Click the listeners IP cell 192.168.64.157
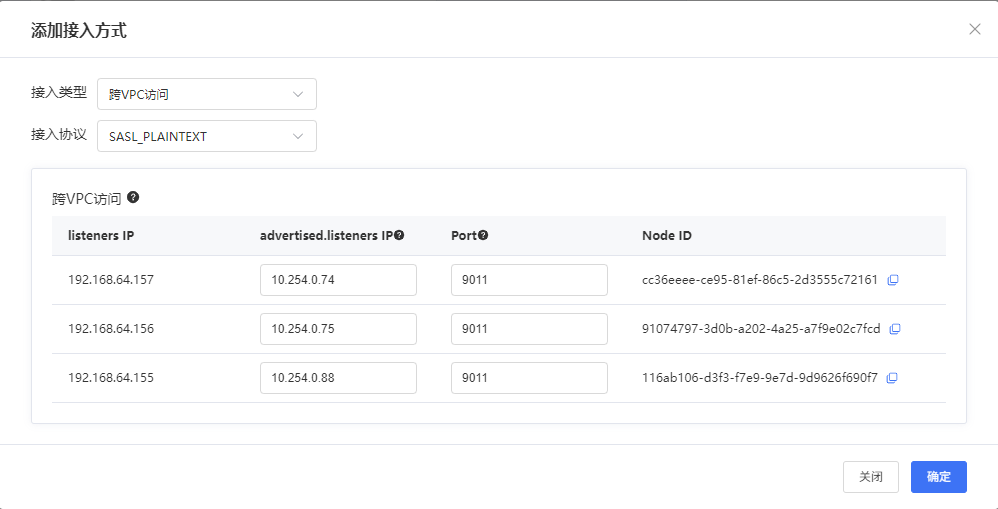Viewport: 998px width, 509px height. point(111,280)
